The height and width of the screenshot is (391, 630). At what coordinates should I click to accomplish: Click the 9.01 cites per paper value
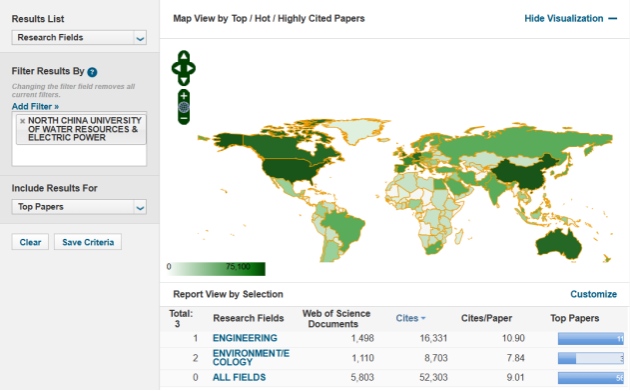click(x=515, y=378)
